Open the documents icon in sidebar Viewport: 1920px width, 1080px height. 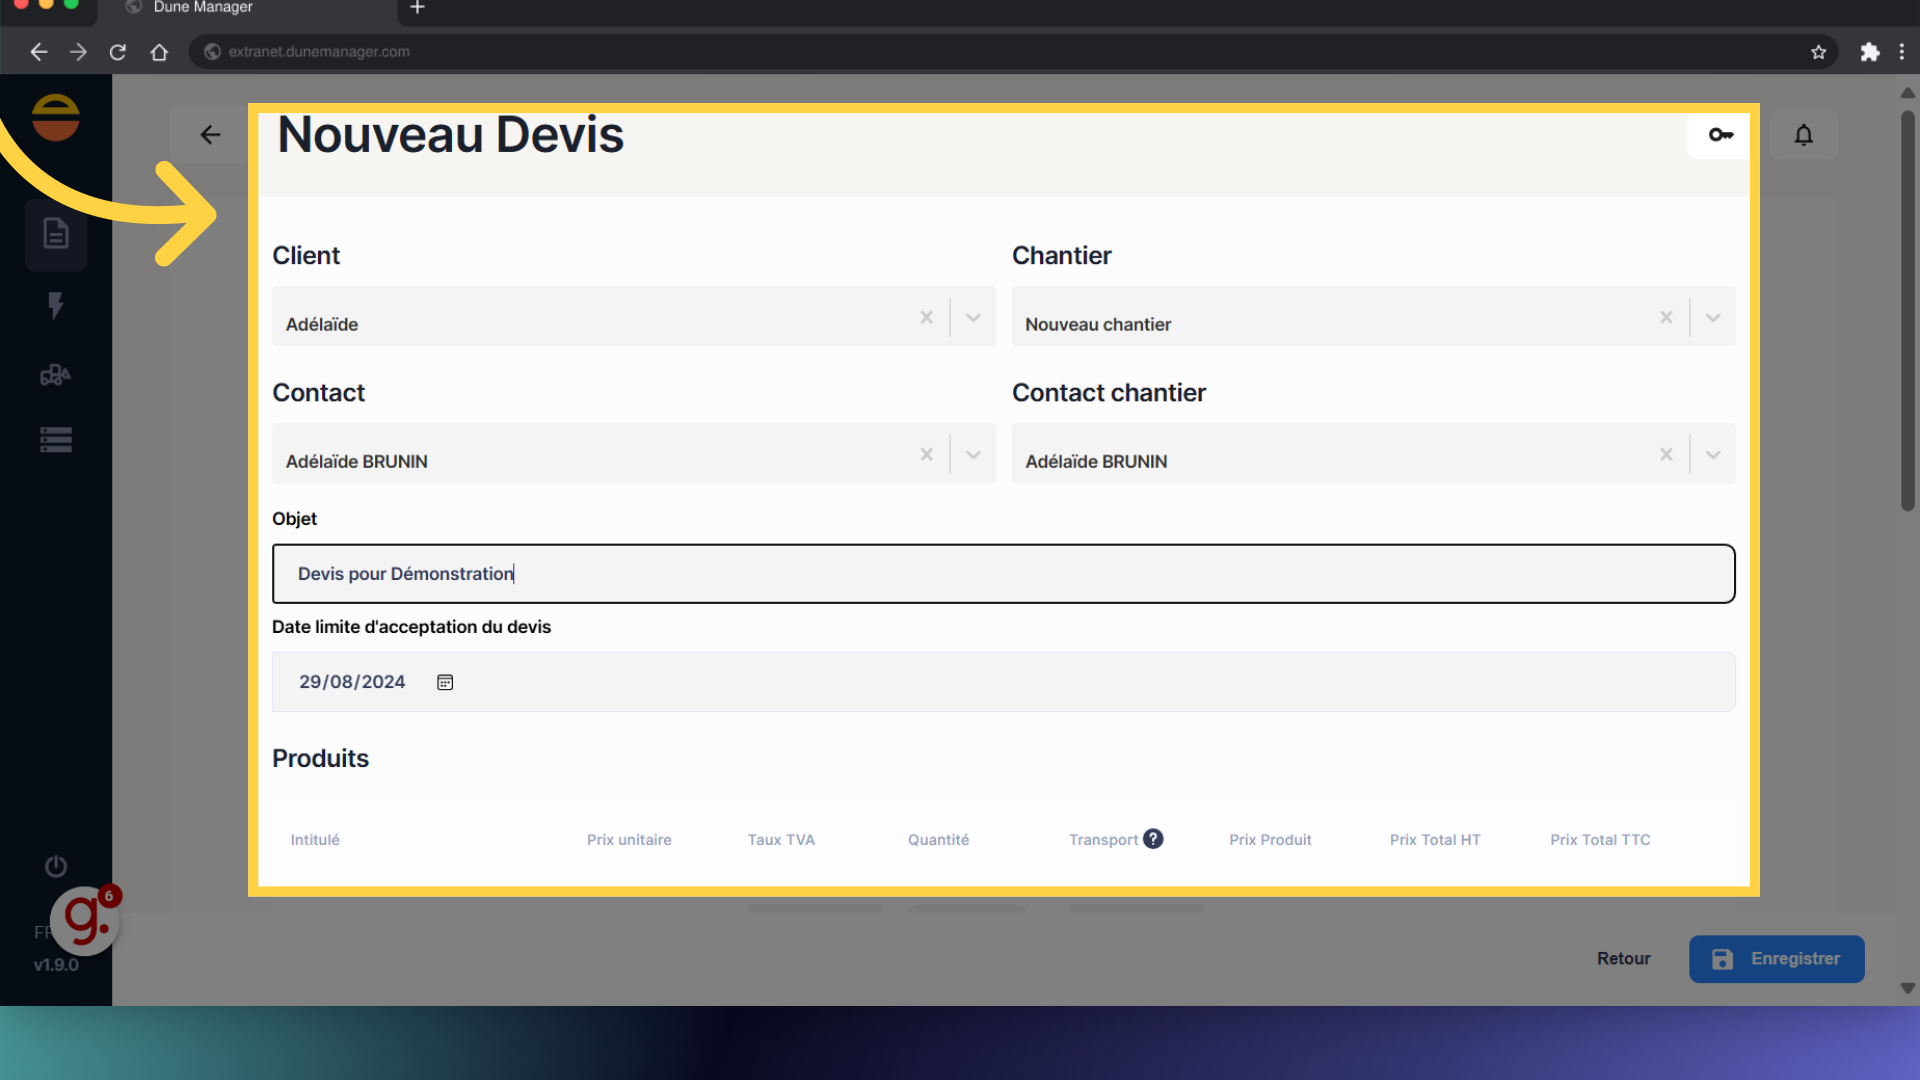56,234
